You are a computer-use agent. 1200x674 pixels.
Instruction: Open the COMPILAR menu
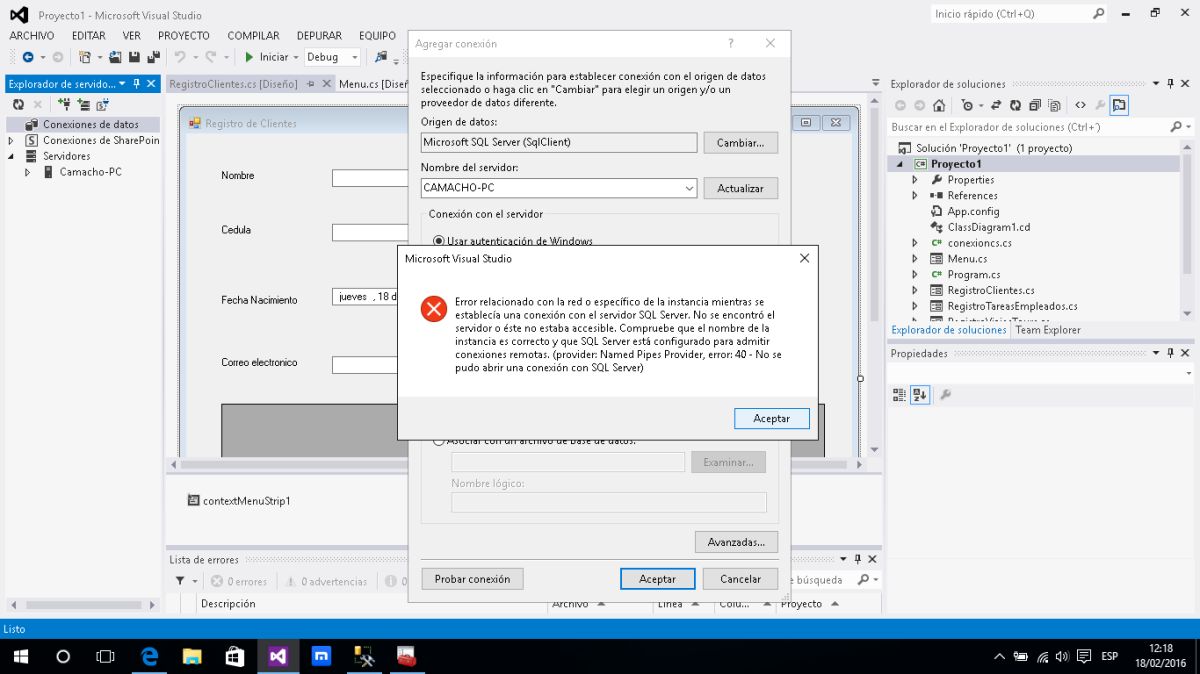(x=253, y=36)
